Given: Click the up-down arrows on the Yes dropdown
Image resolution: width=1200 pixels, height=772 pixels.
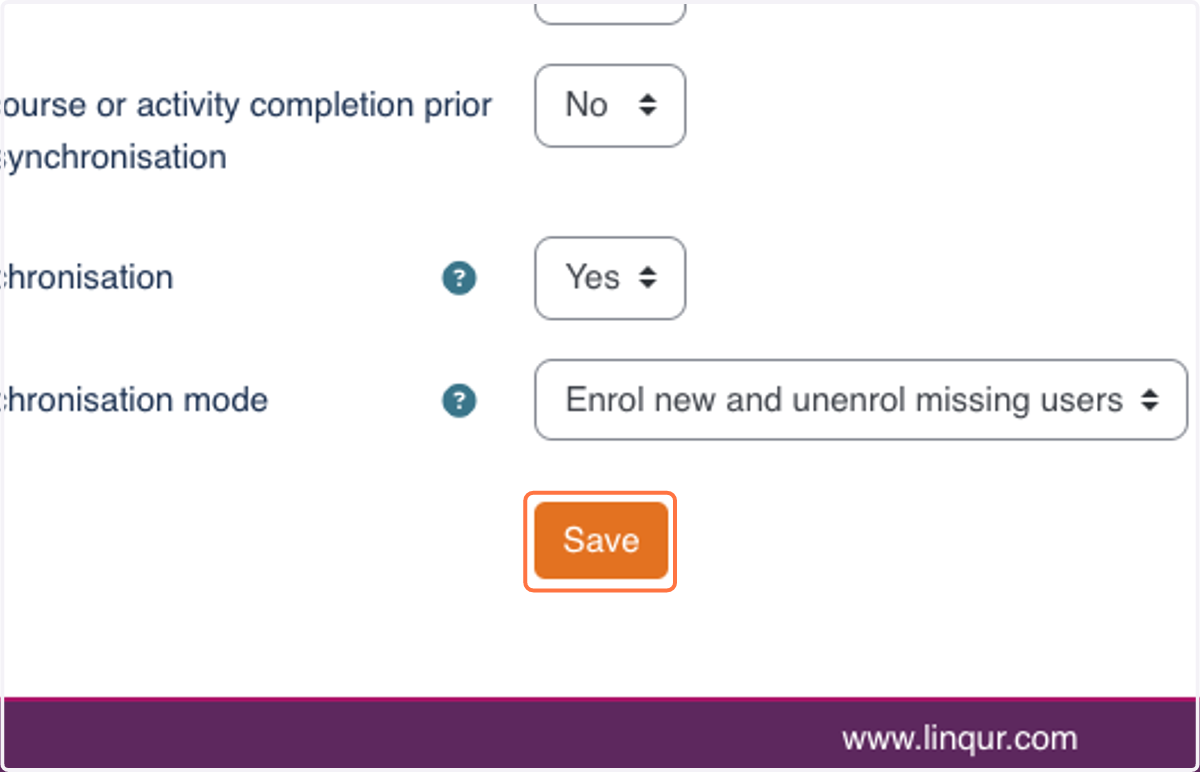Looking at the screenshot, I should tap(648, 277).
